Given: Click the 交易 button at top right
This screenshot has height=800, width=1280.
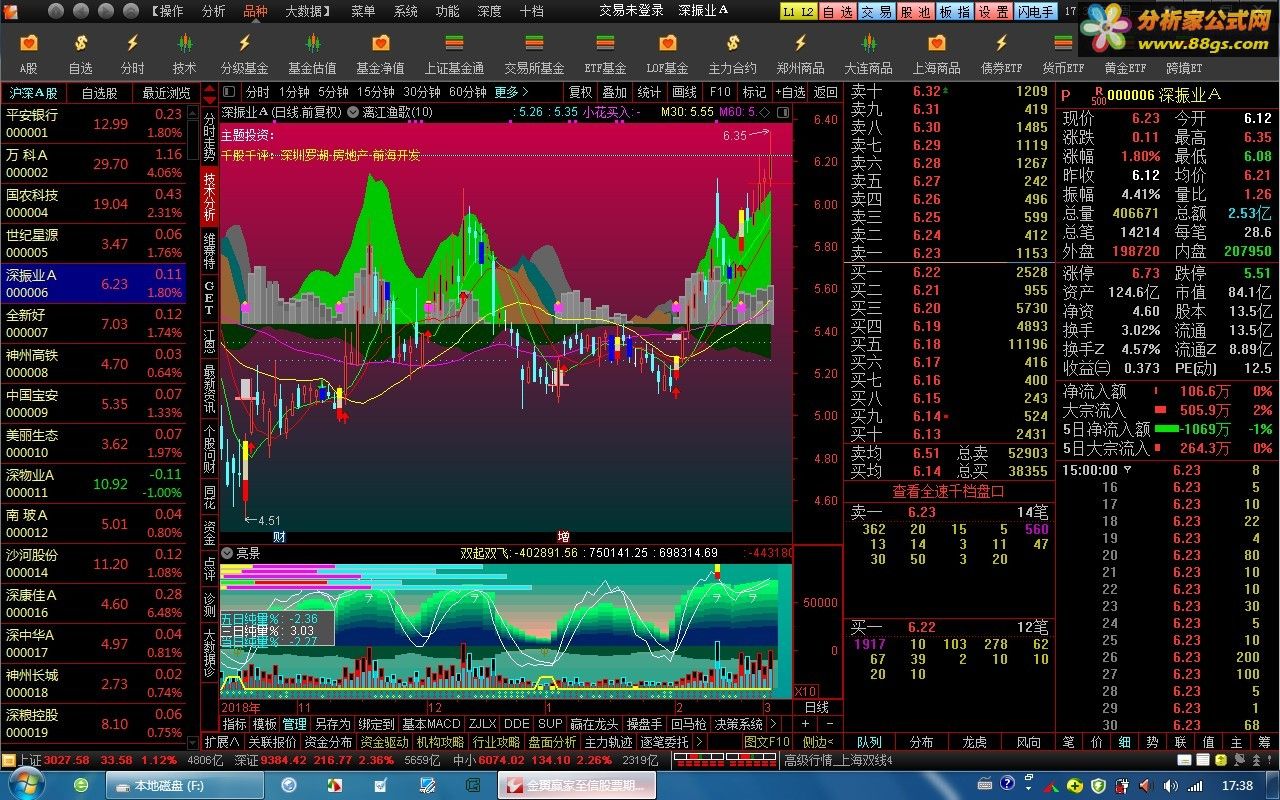Looking at the screenshot, I should click(876, 11).
